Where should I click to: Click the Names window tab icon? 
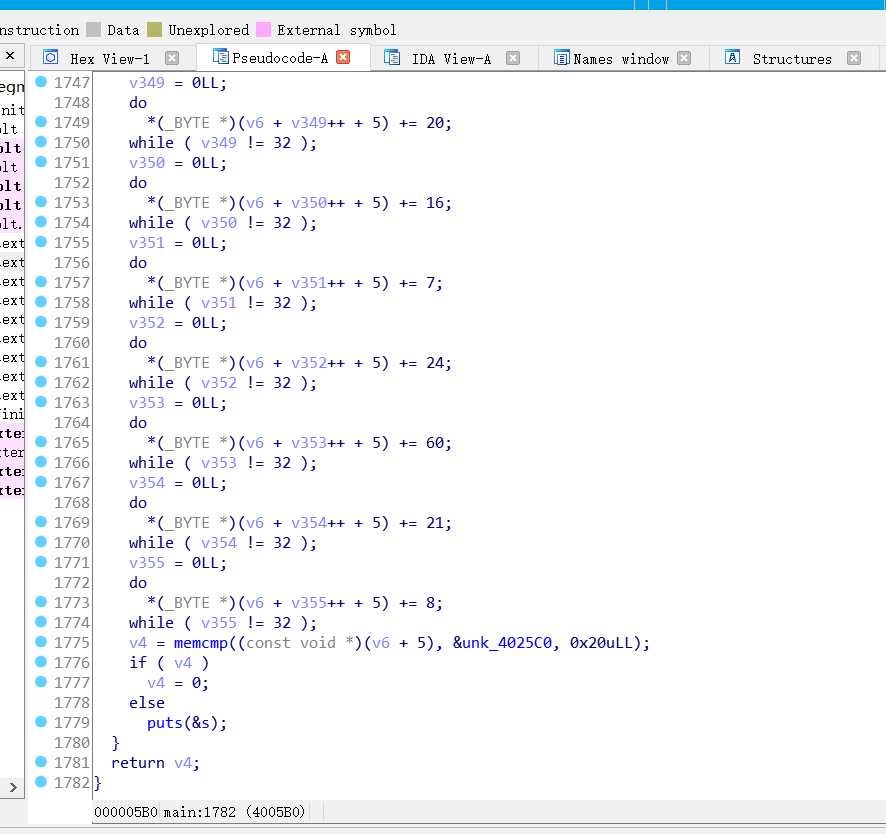click(x=562, y=58)
